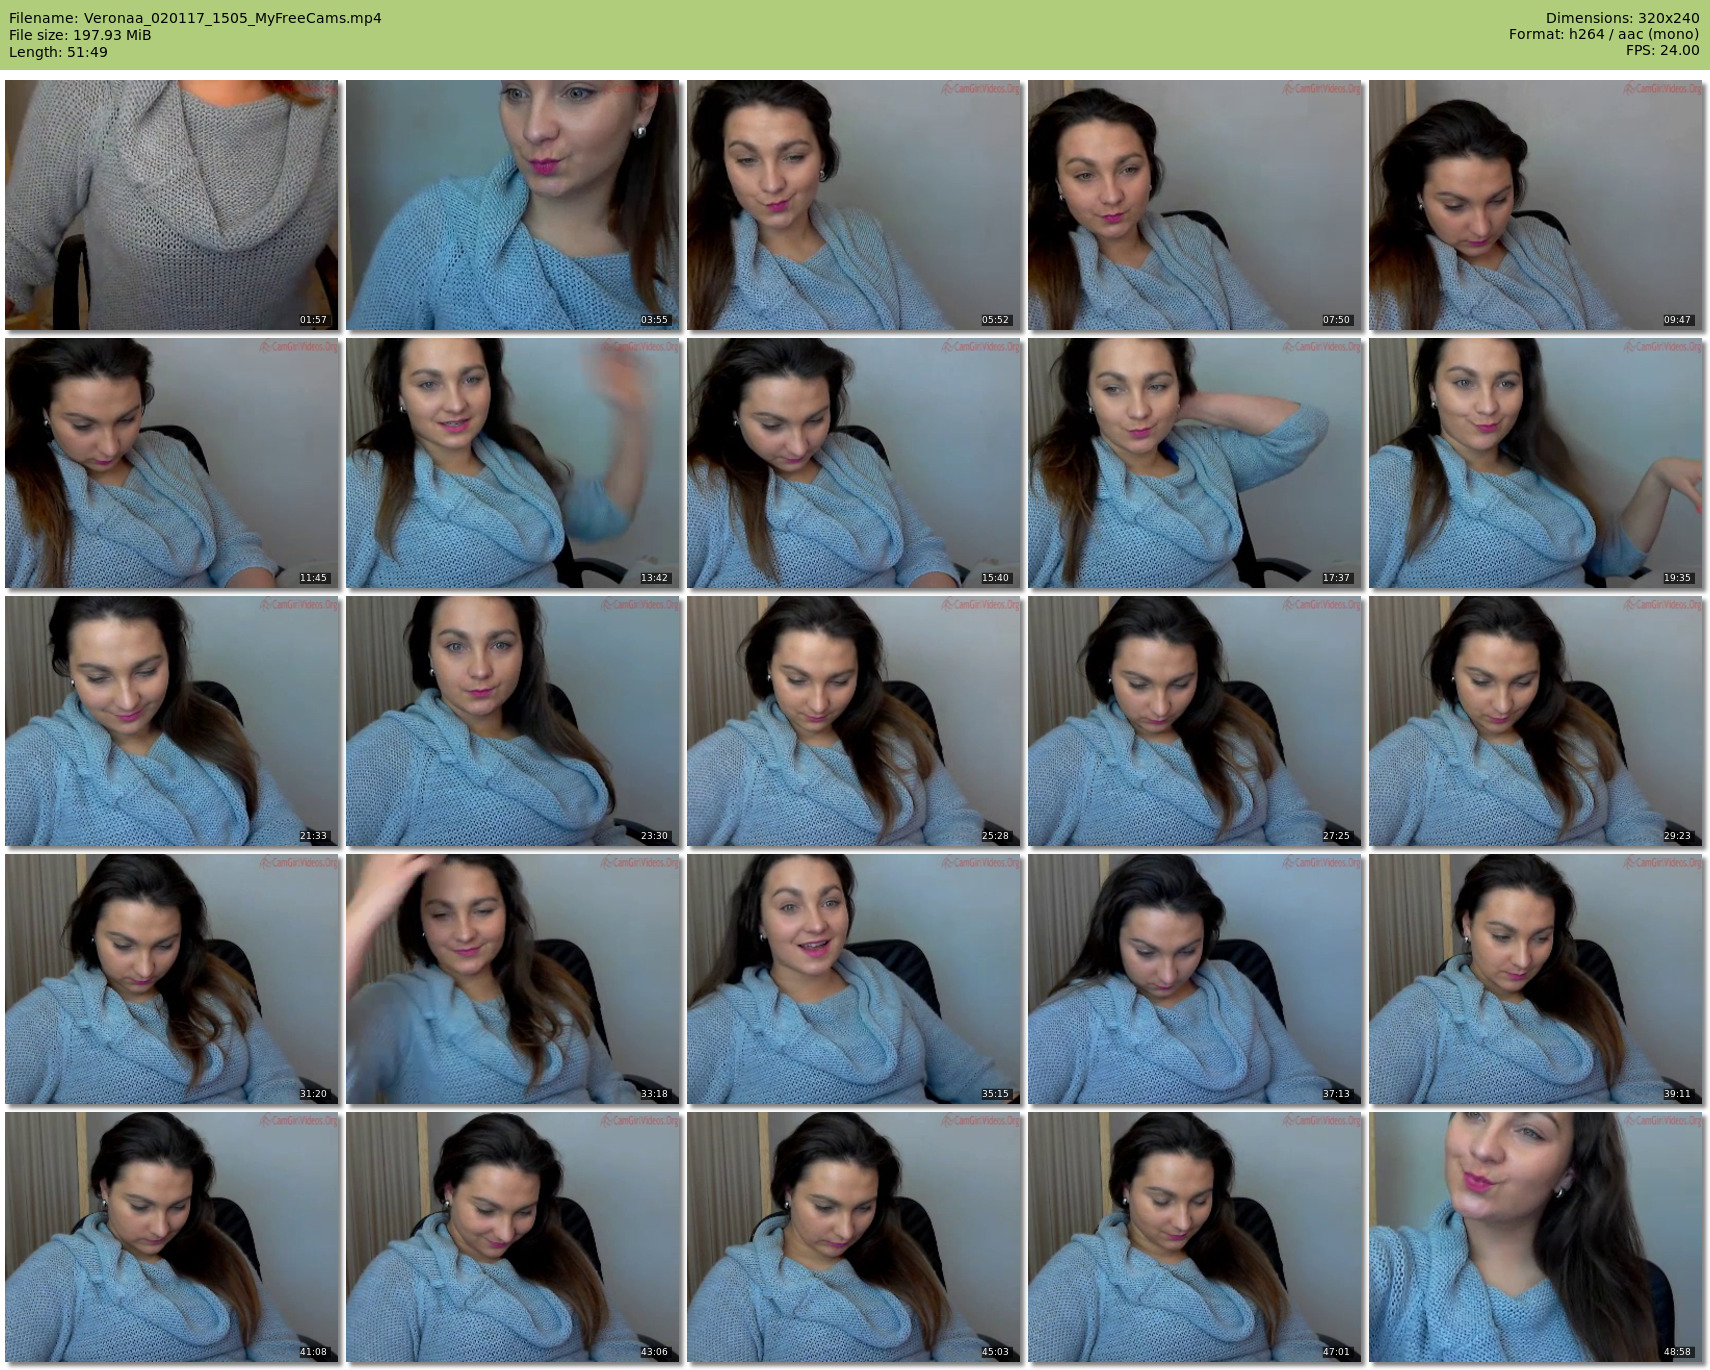This screenshot has width=1710, height=1370.
Task: Select the frame labeled 41:08
Action: click(x=172, y=1237)
